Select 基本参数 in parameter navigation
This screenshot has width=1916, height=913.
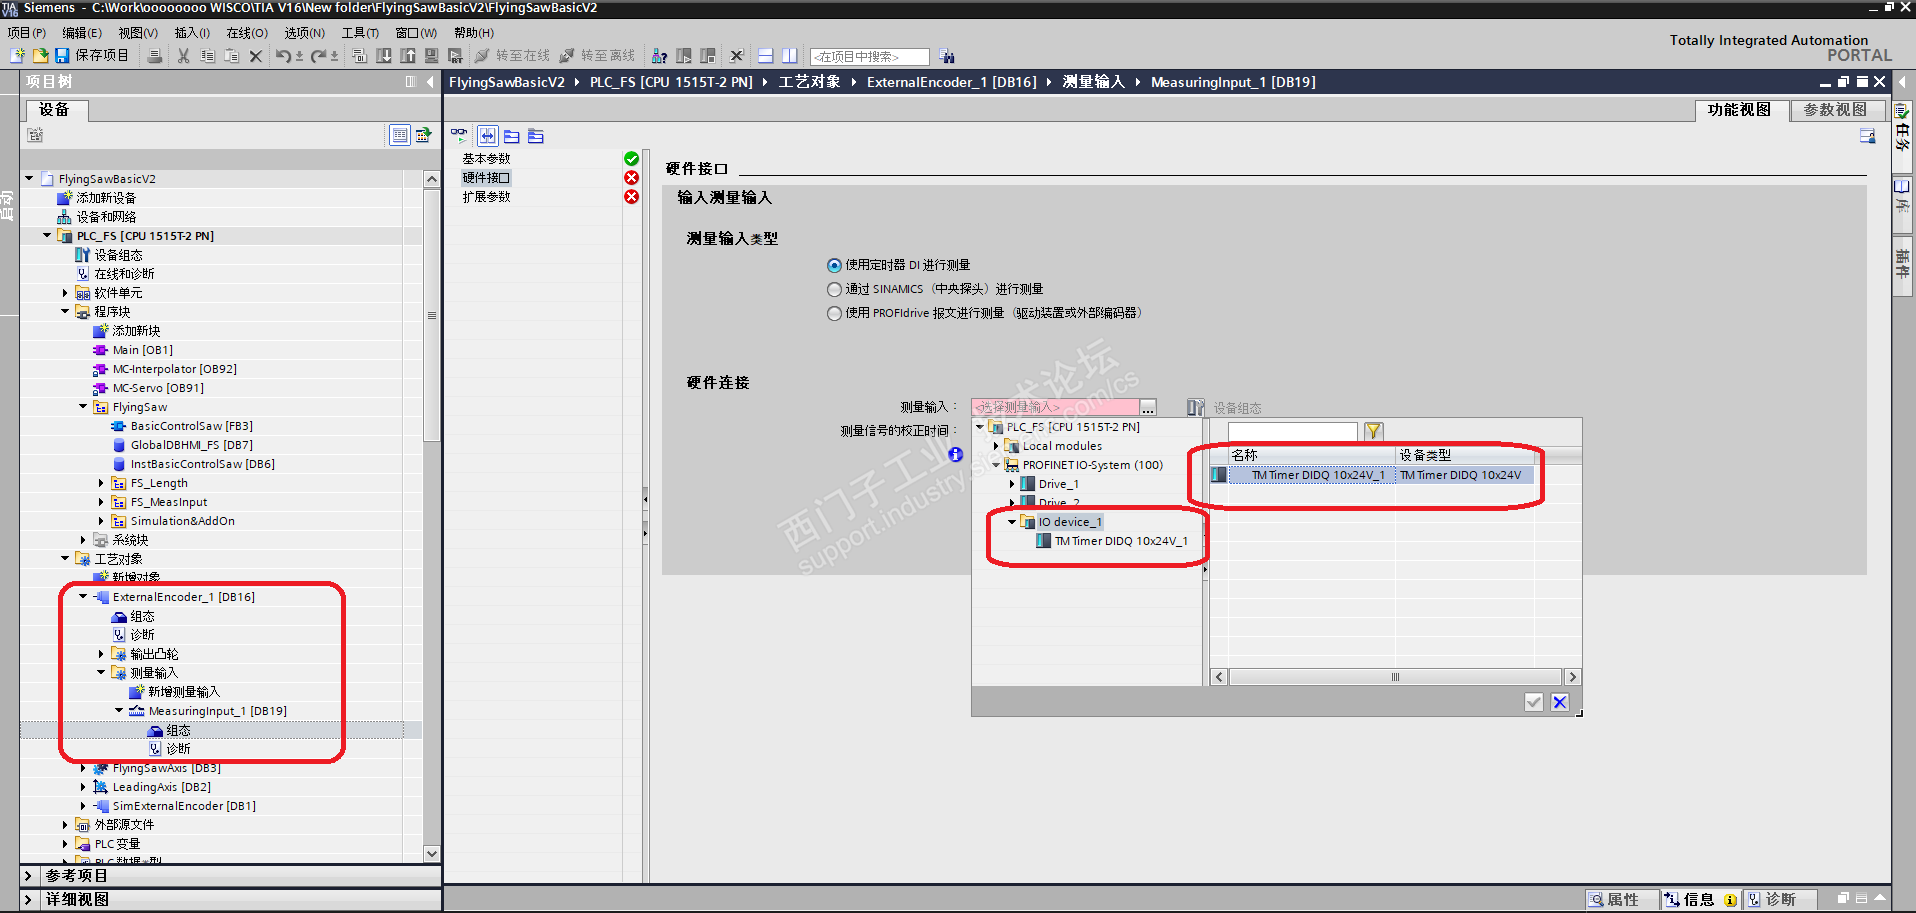point(487,159)
